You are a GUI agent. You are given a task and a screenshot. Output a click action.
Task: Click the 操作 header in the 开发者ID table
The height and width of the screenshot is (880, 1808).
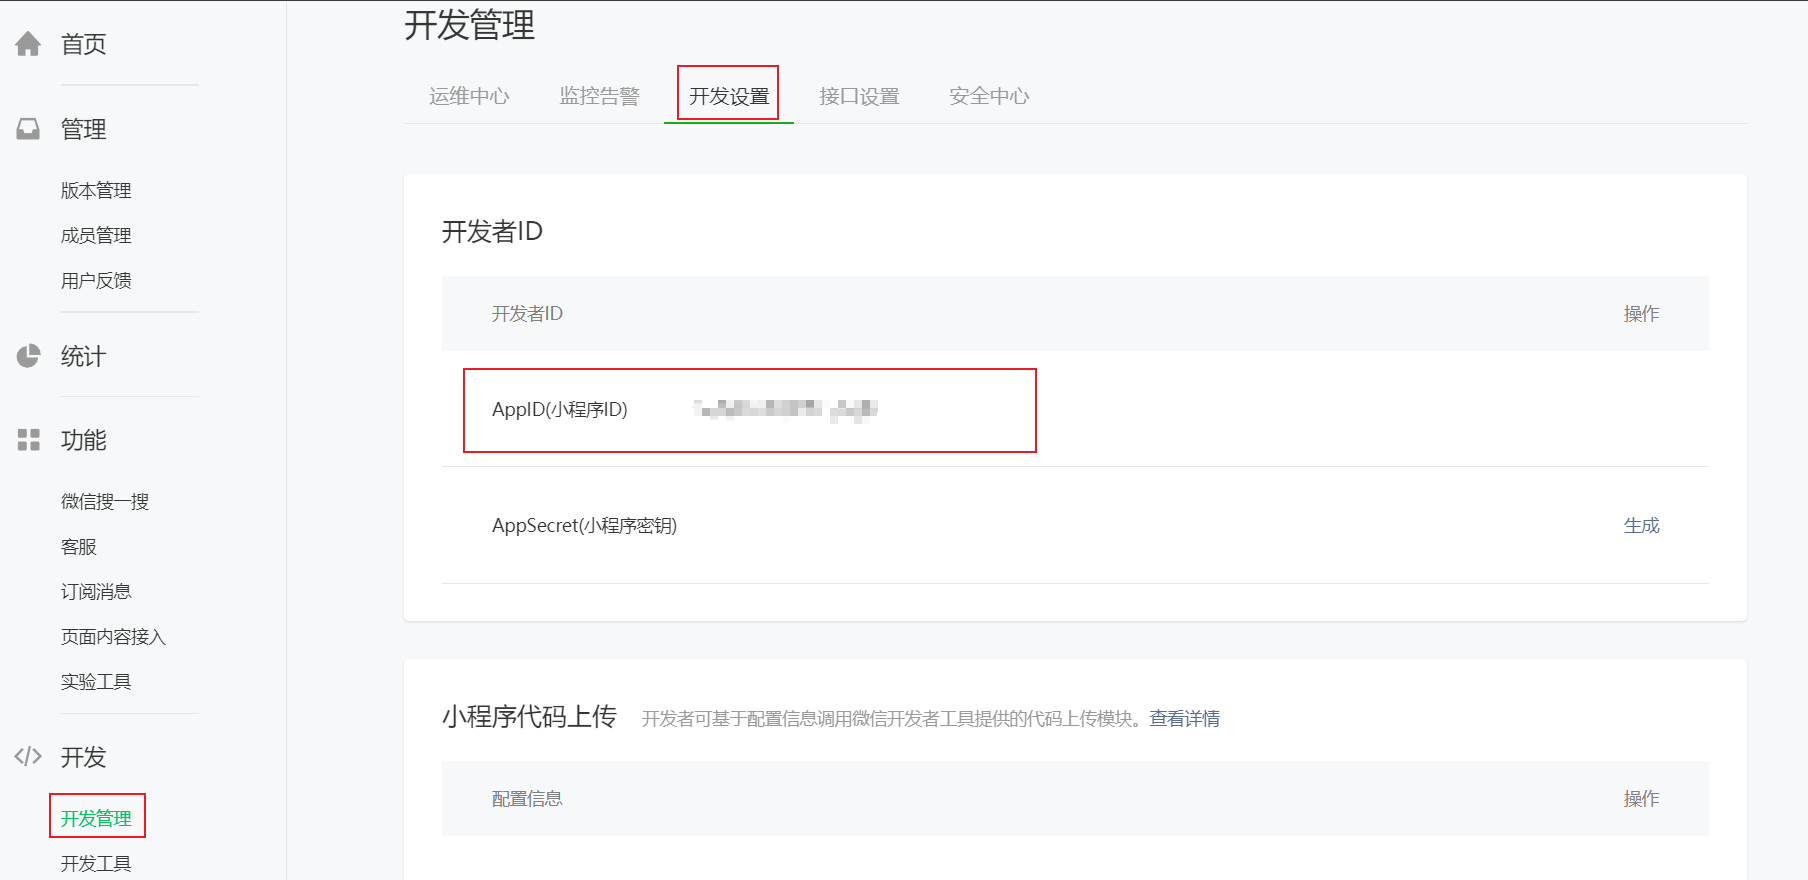point(1641,313)
